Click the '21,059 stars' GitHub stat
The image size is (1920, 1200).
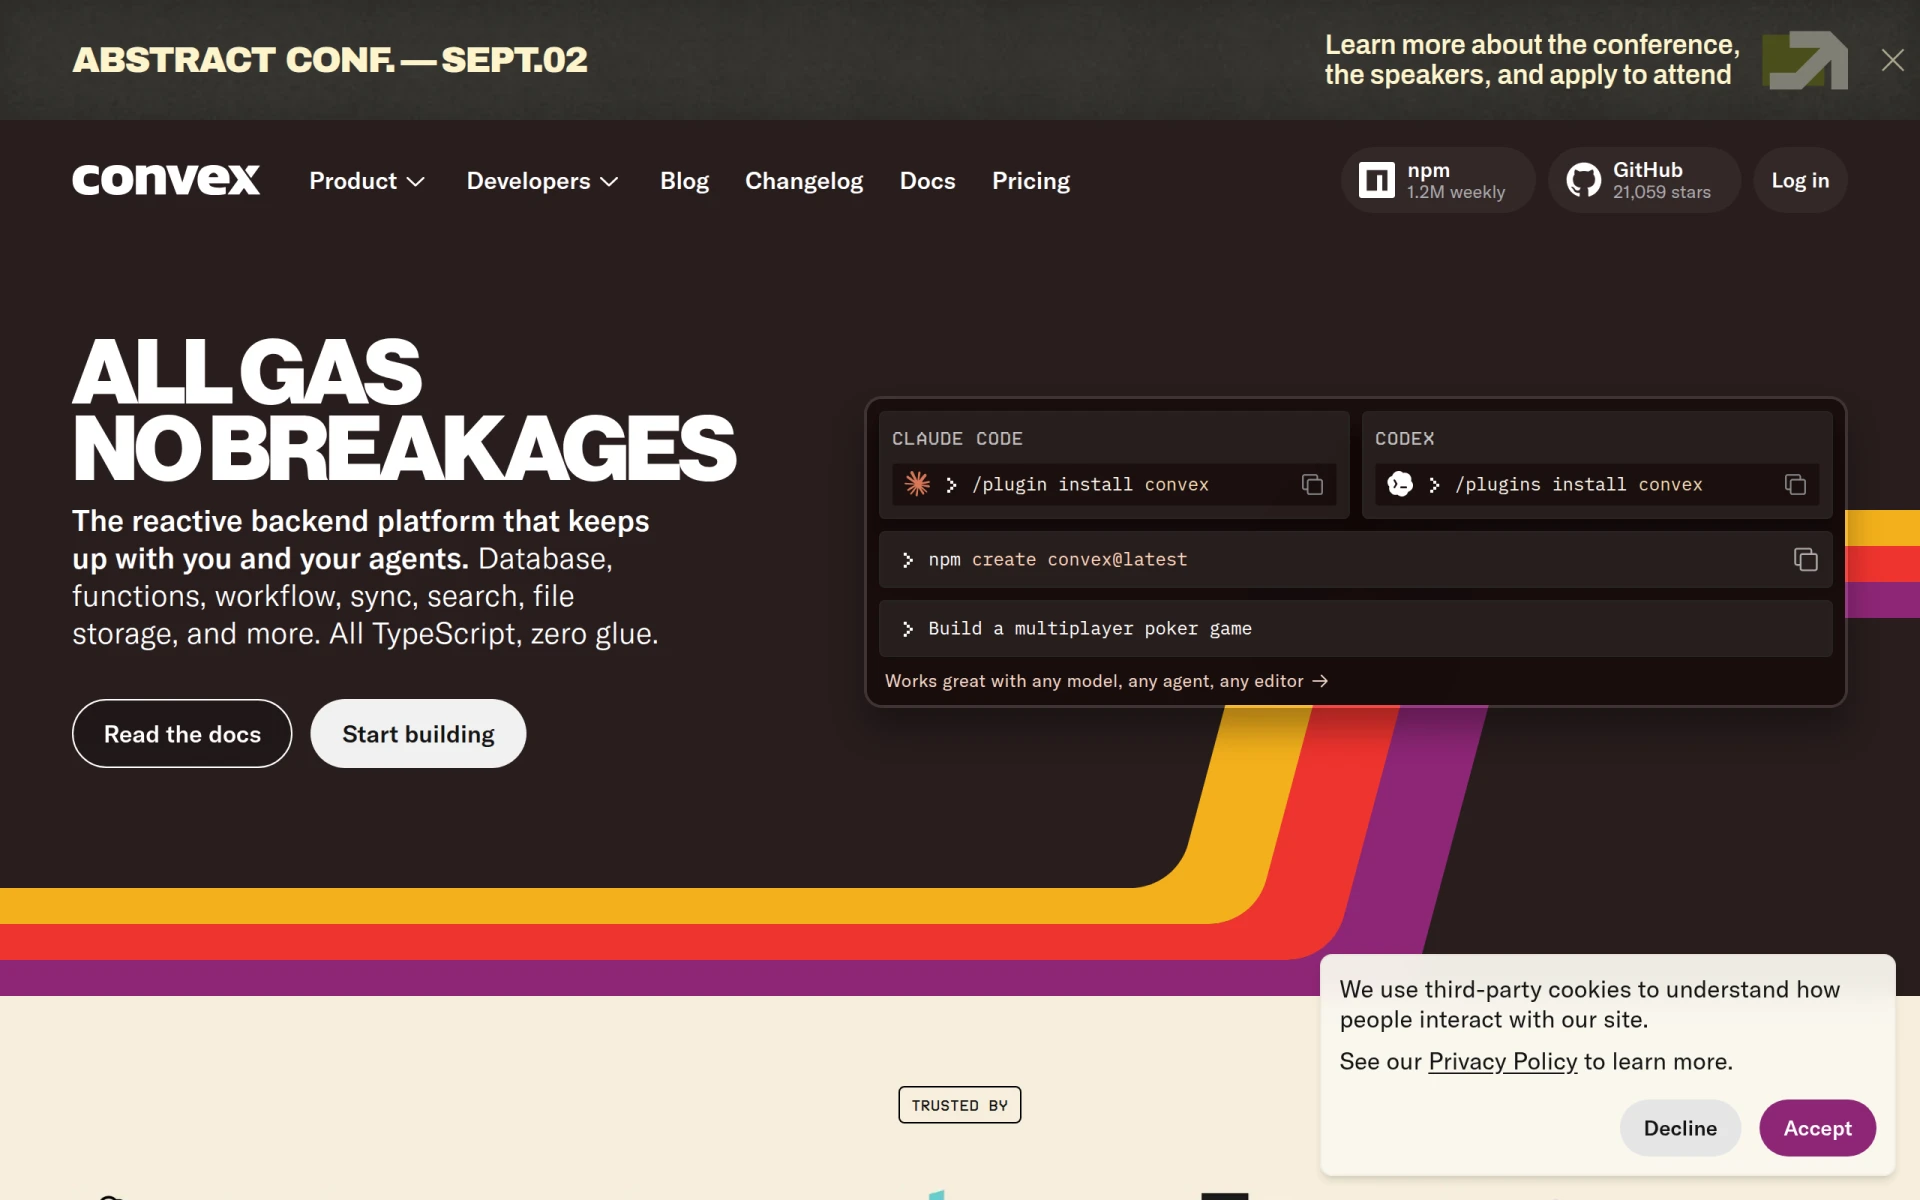pos(1662,192)
